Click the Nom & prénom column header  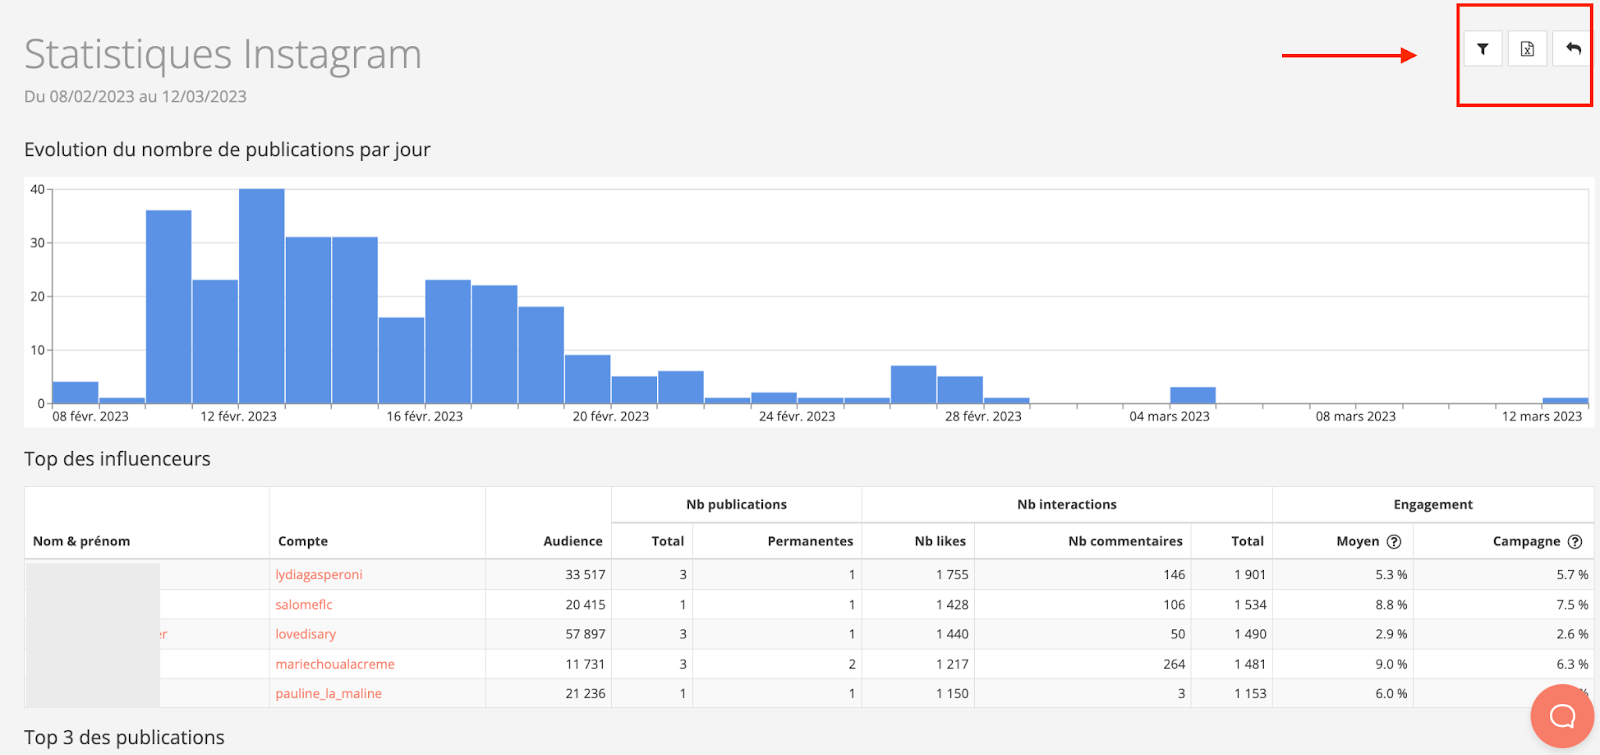point(82,542)
